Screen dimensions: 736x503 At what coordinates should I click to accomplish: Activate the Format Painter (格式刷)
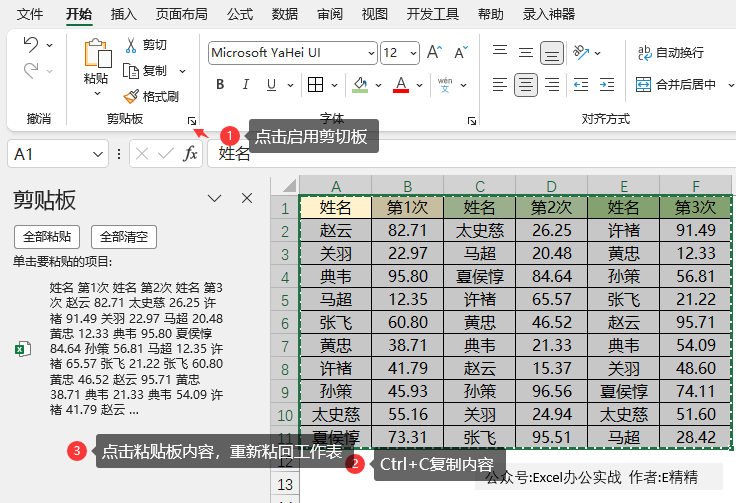(x=131, y=97)
